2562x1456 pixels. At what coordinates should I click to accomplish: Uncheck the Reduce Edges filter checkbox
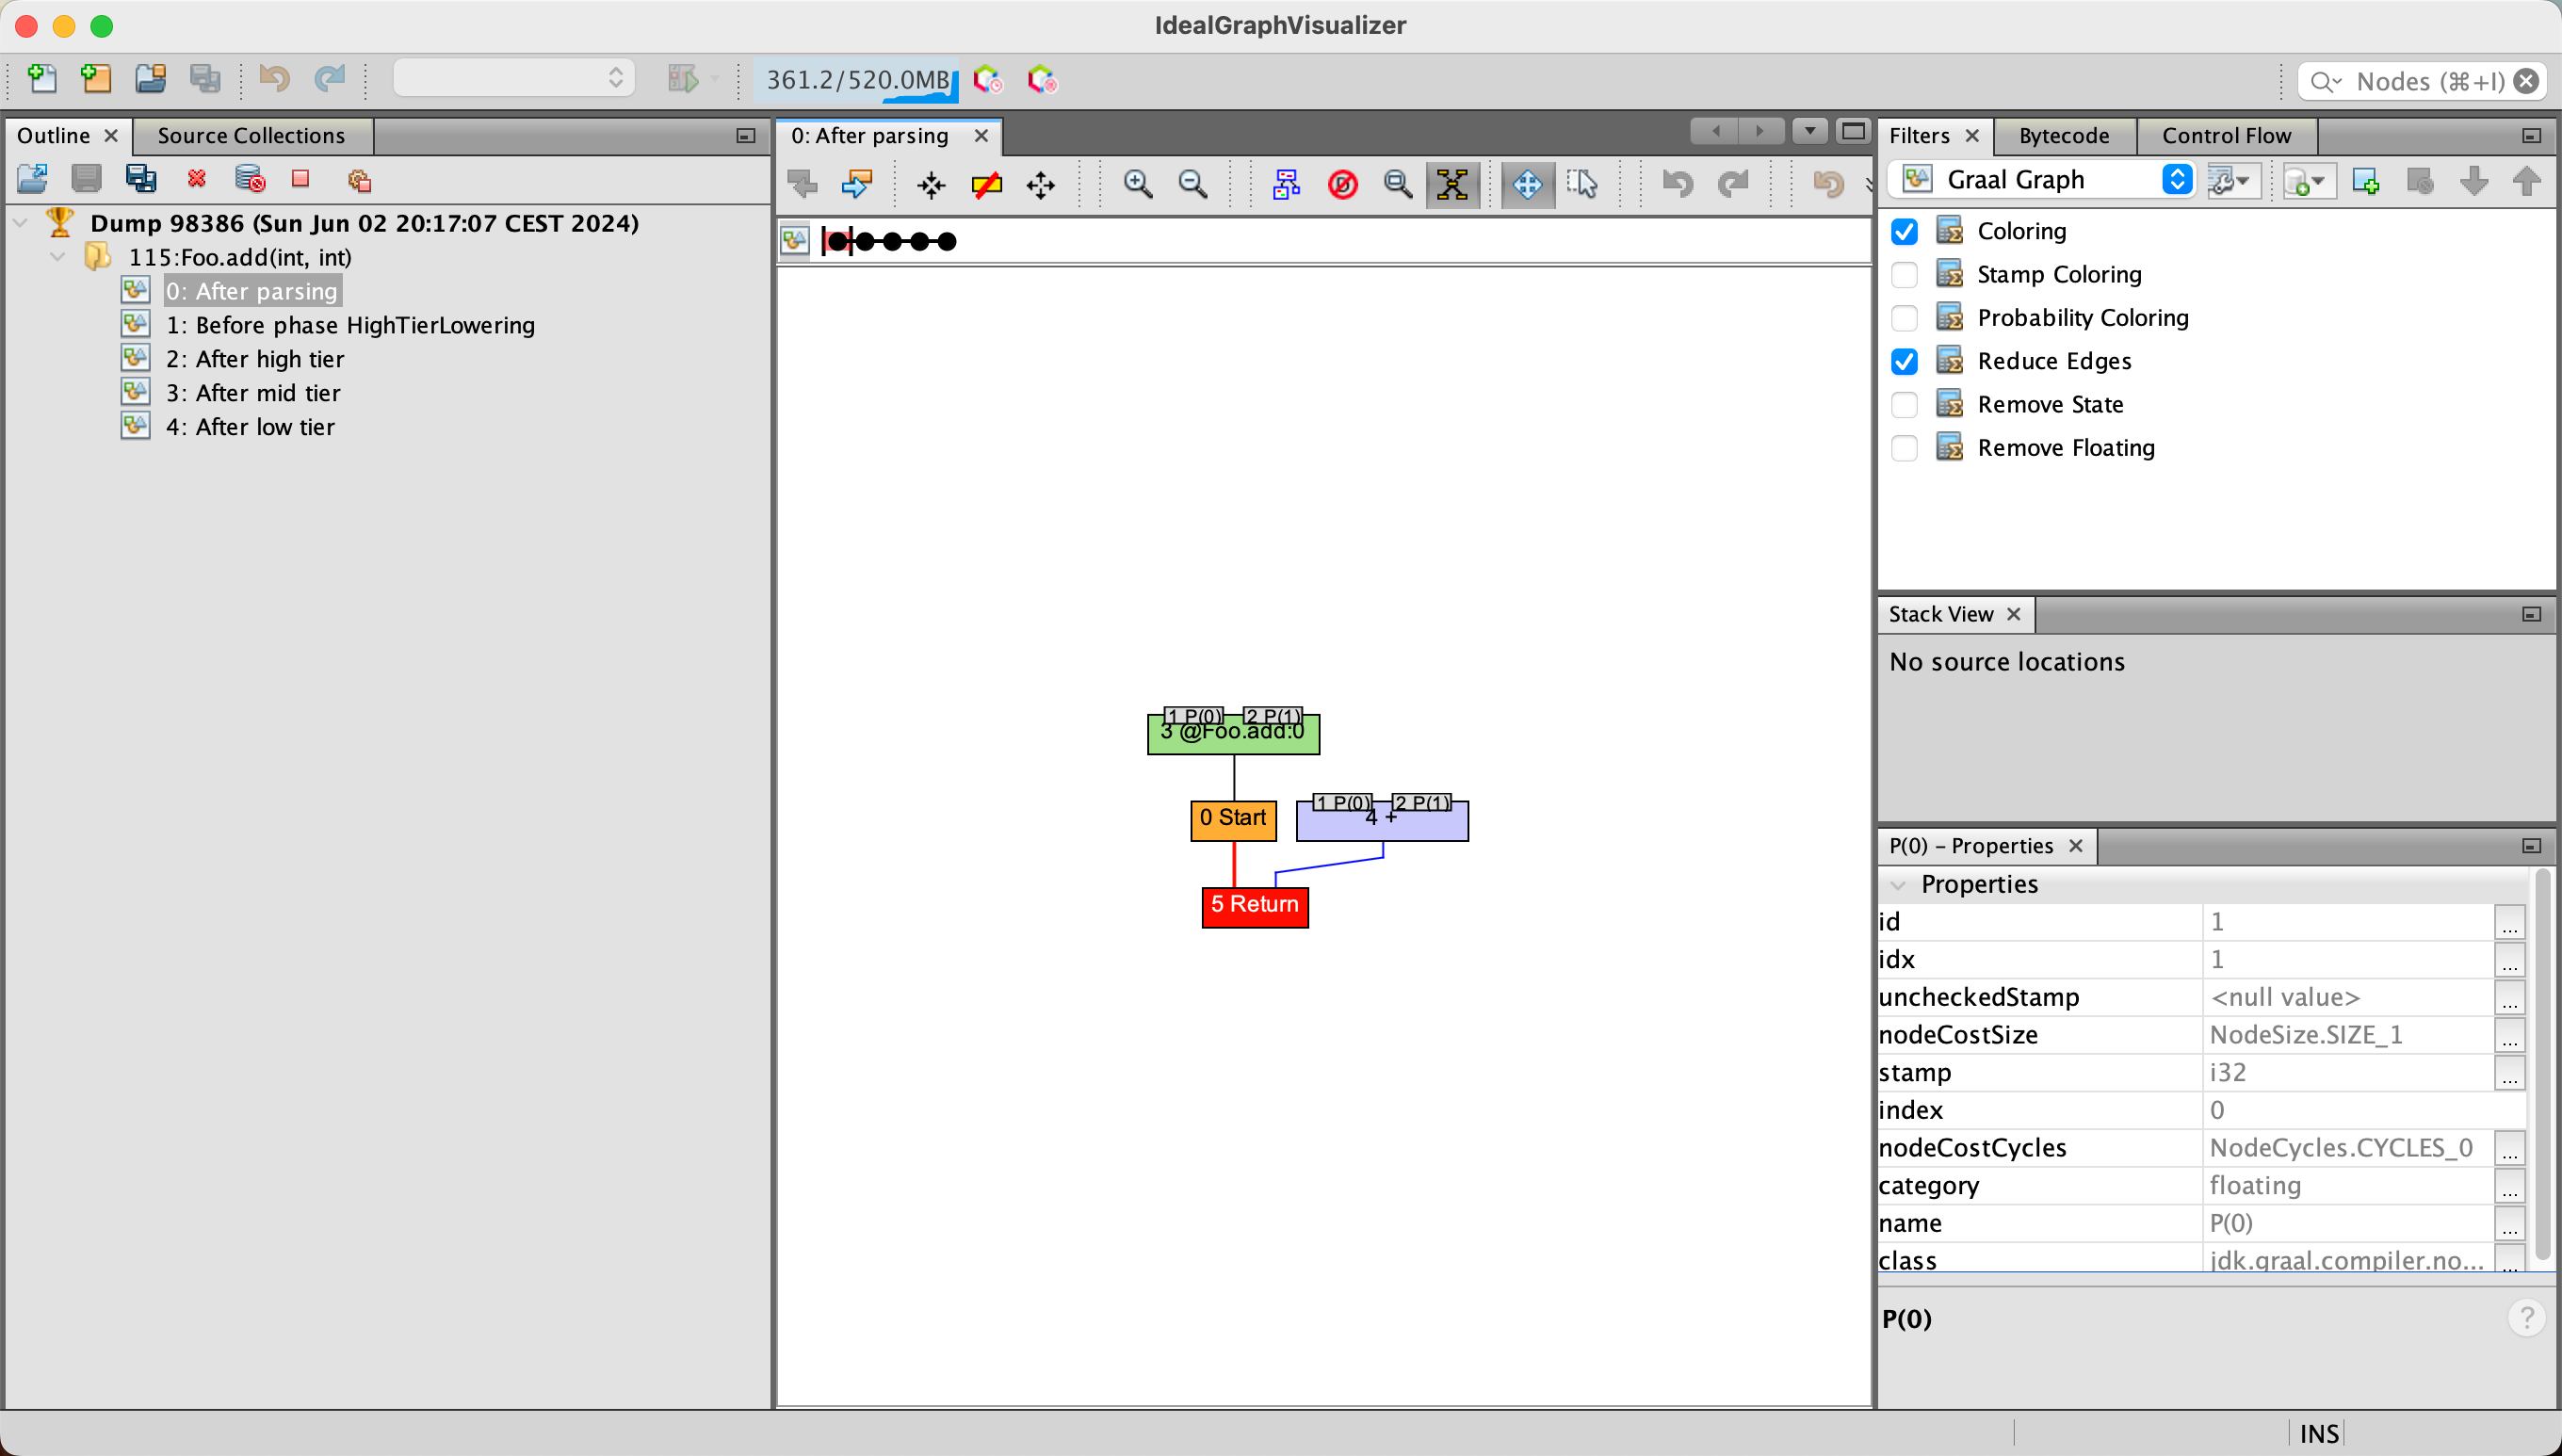[1904, 361]
